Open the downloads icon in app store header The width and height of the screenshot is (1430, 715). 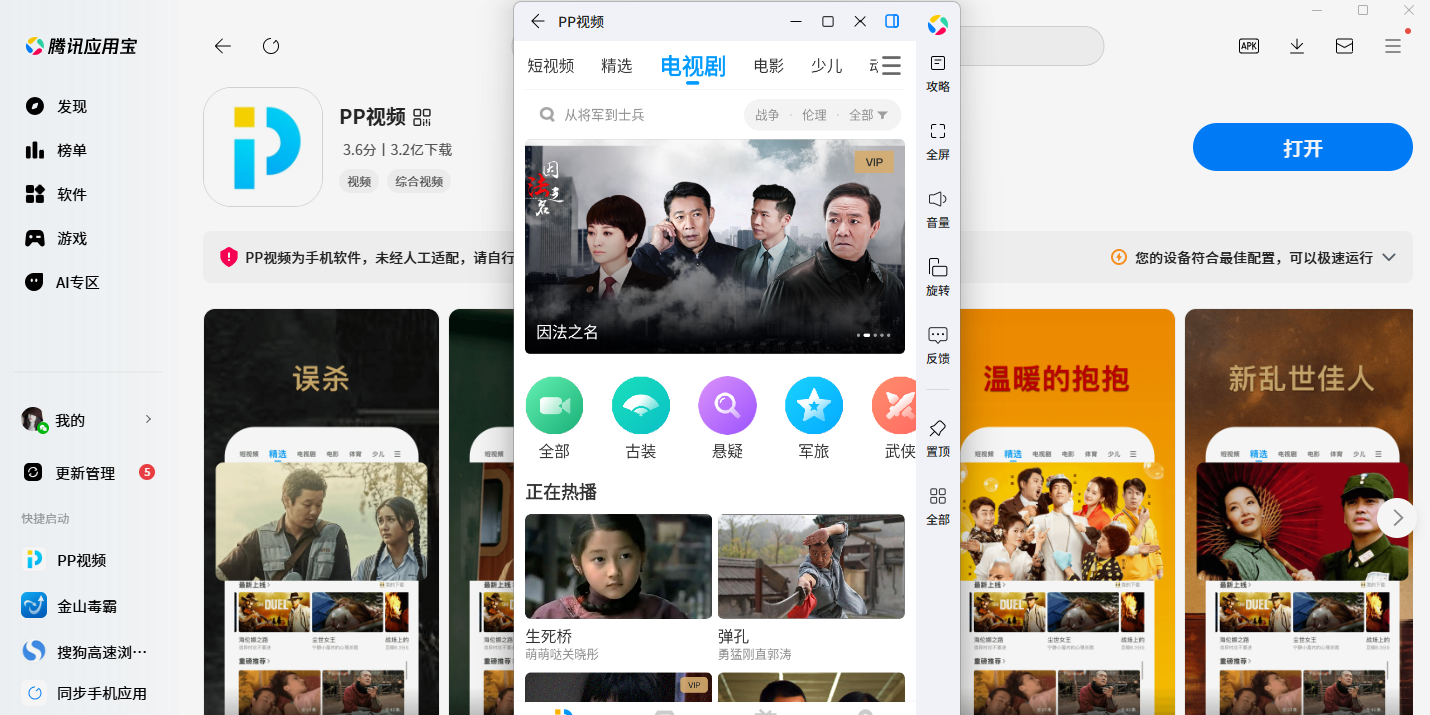pyautogui.click(x=1297, y=46)
